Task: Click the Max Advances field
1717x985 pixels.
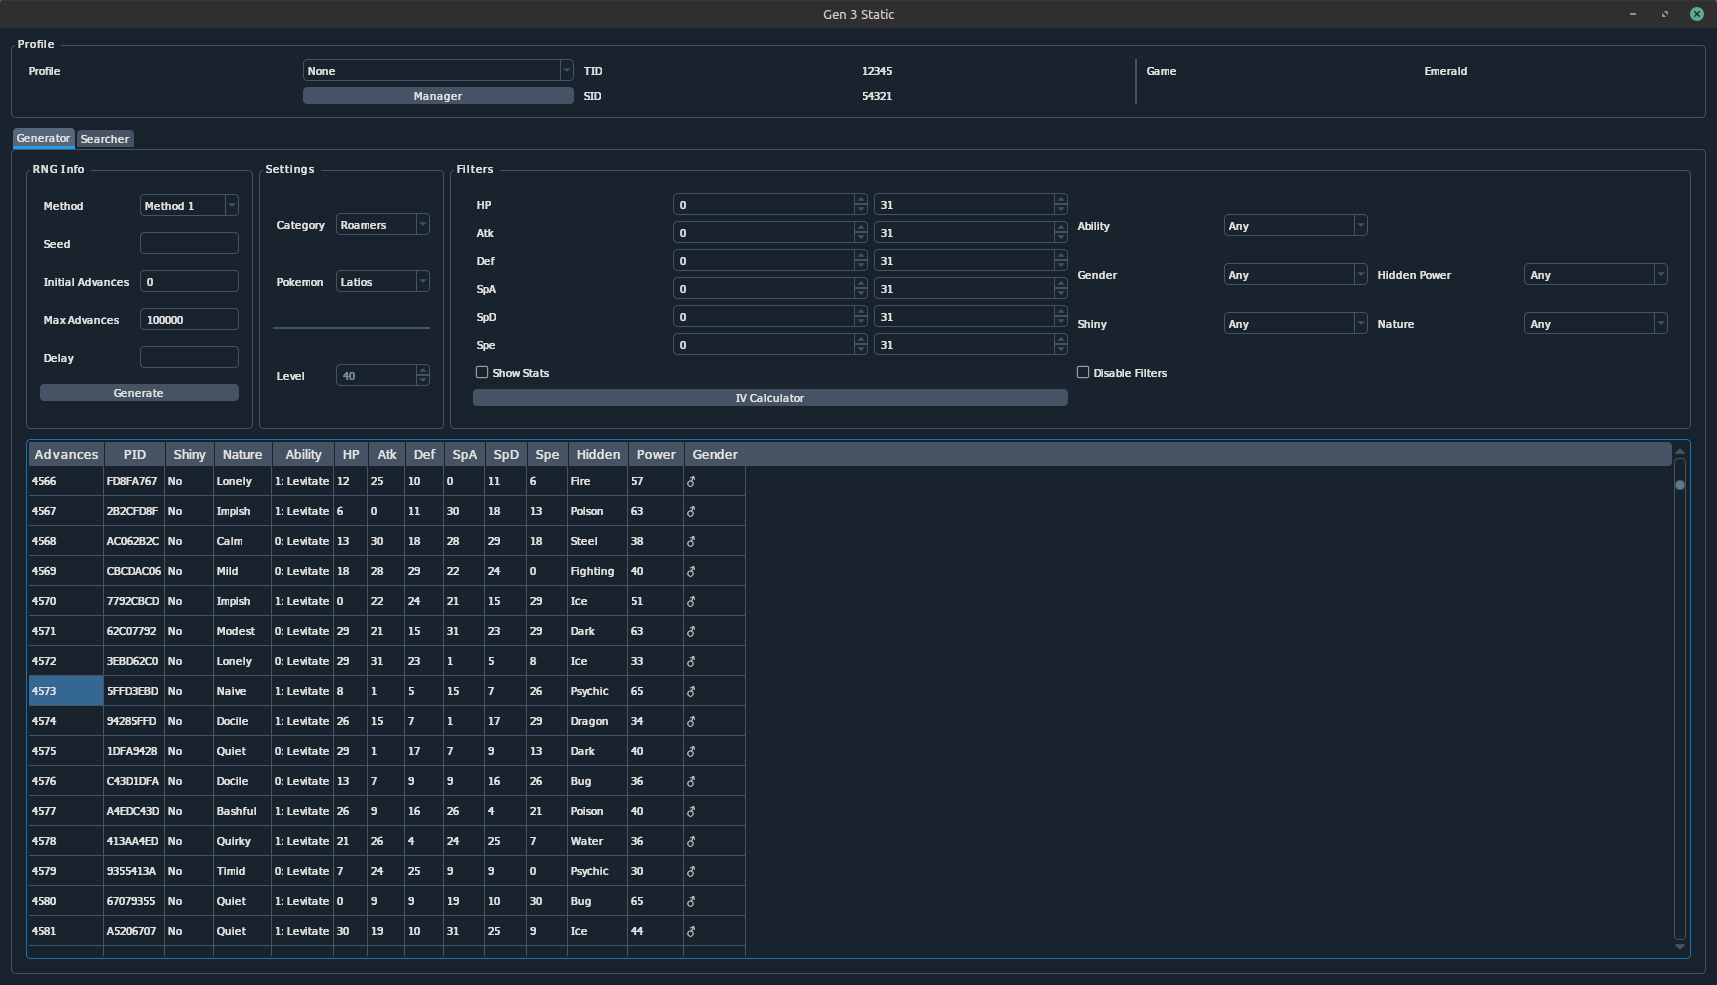Action: click(x=189, y=319)
